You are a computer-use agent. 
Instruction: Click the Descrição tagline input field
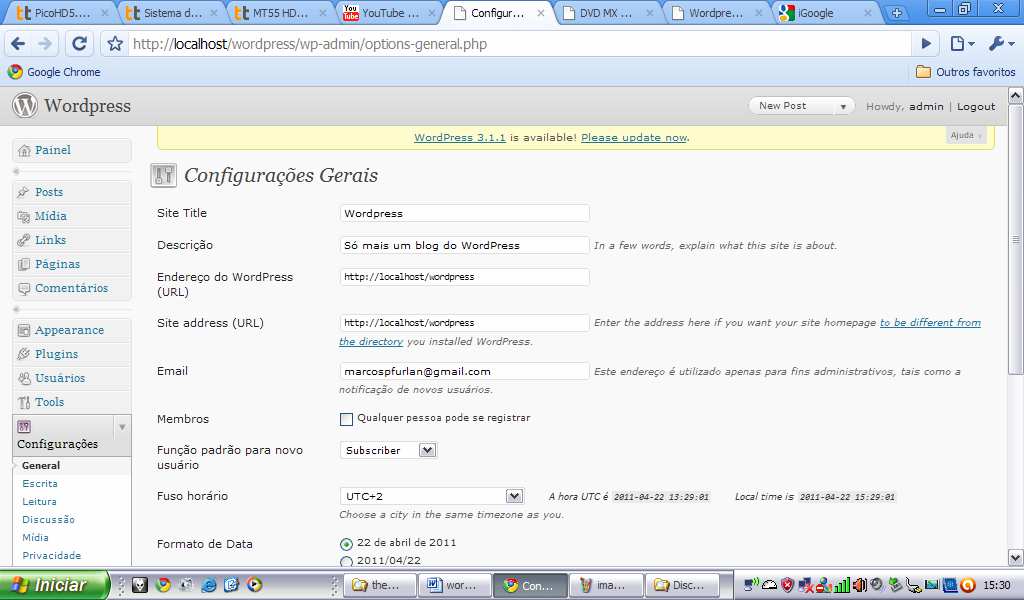click(x=464, y=245)
